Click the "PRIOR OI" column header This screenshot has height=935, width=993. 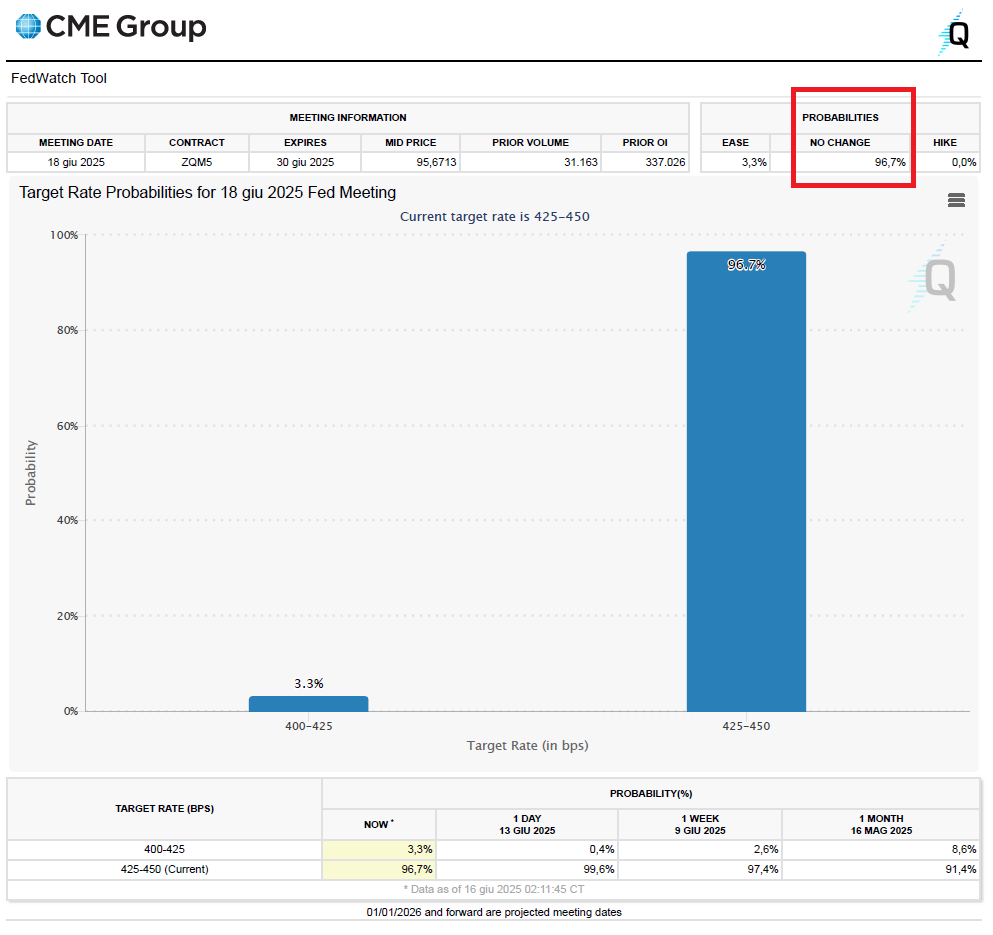(645, 143)
